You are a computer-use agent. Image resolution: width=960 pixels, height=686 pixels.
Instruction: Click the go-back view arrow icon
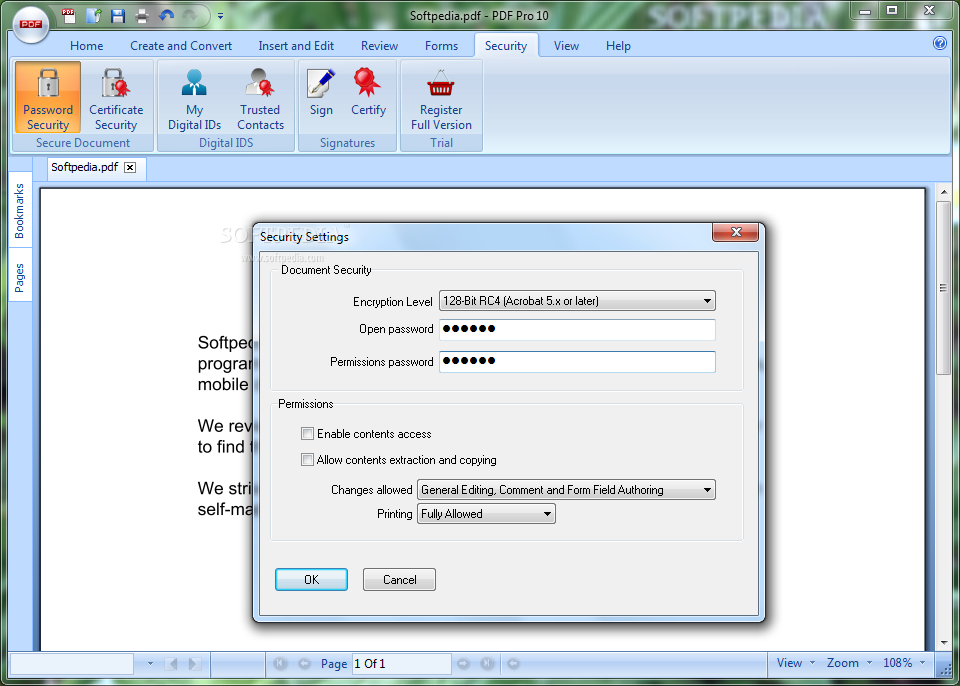pos(513,663)
